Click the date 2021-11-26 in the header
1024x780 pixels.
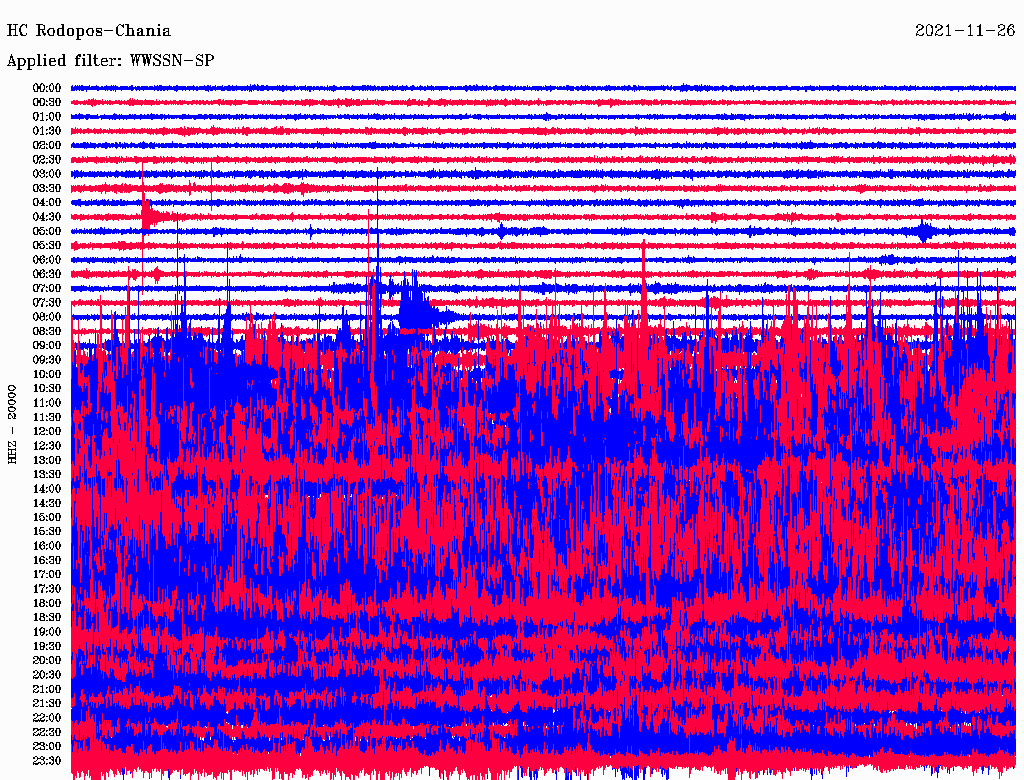pyautogui.click(x=965, y=31)
